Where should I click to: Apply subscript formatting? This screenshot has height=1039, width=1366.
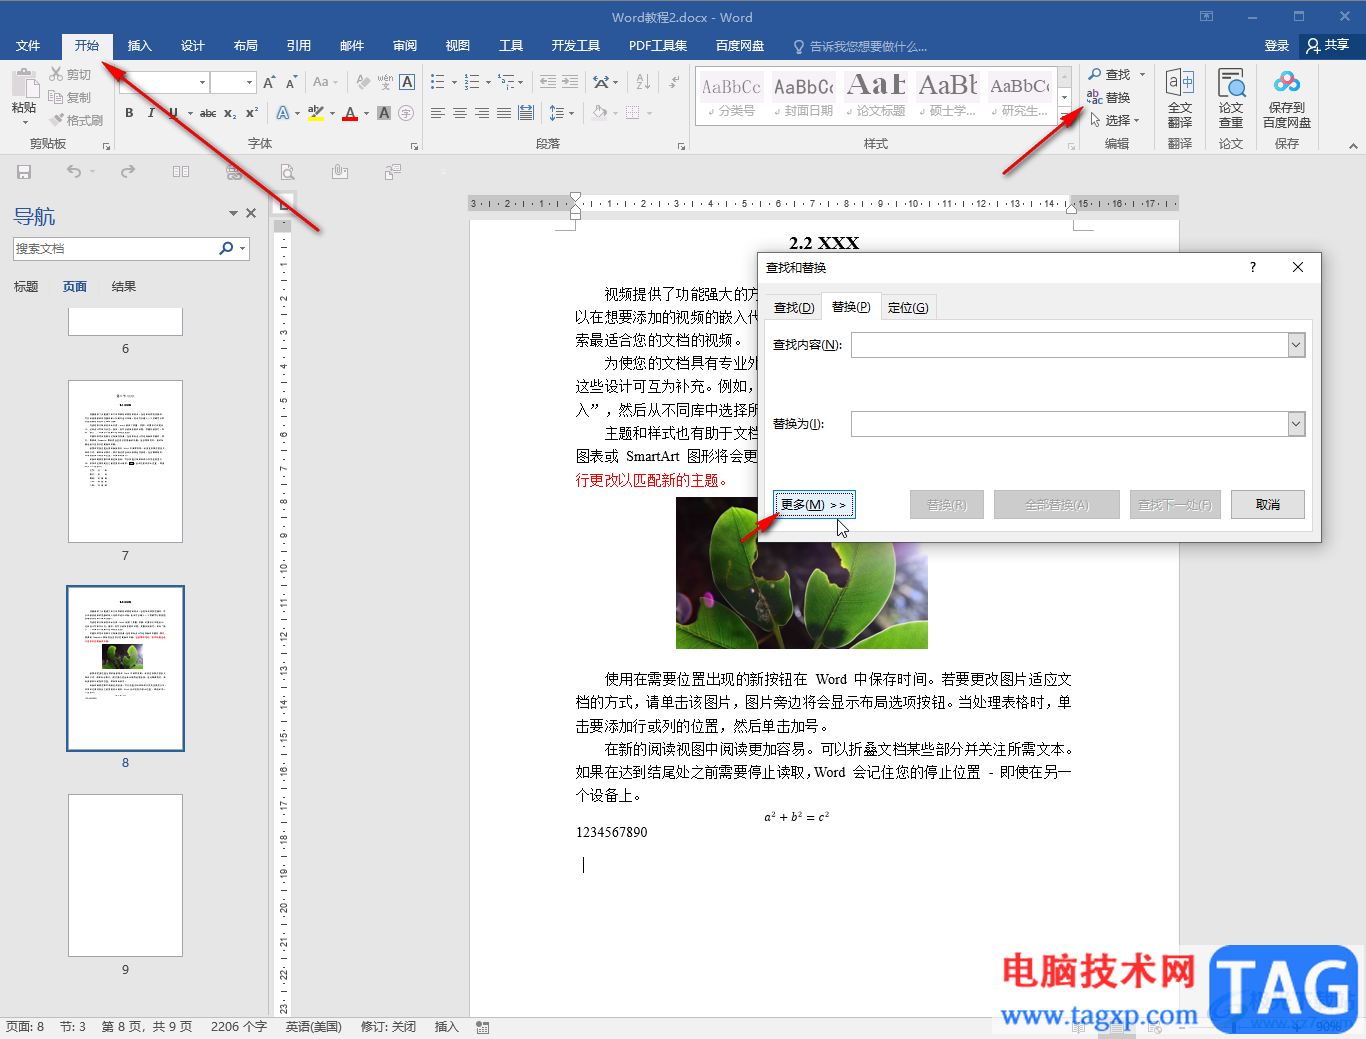point(230,113)
